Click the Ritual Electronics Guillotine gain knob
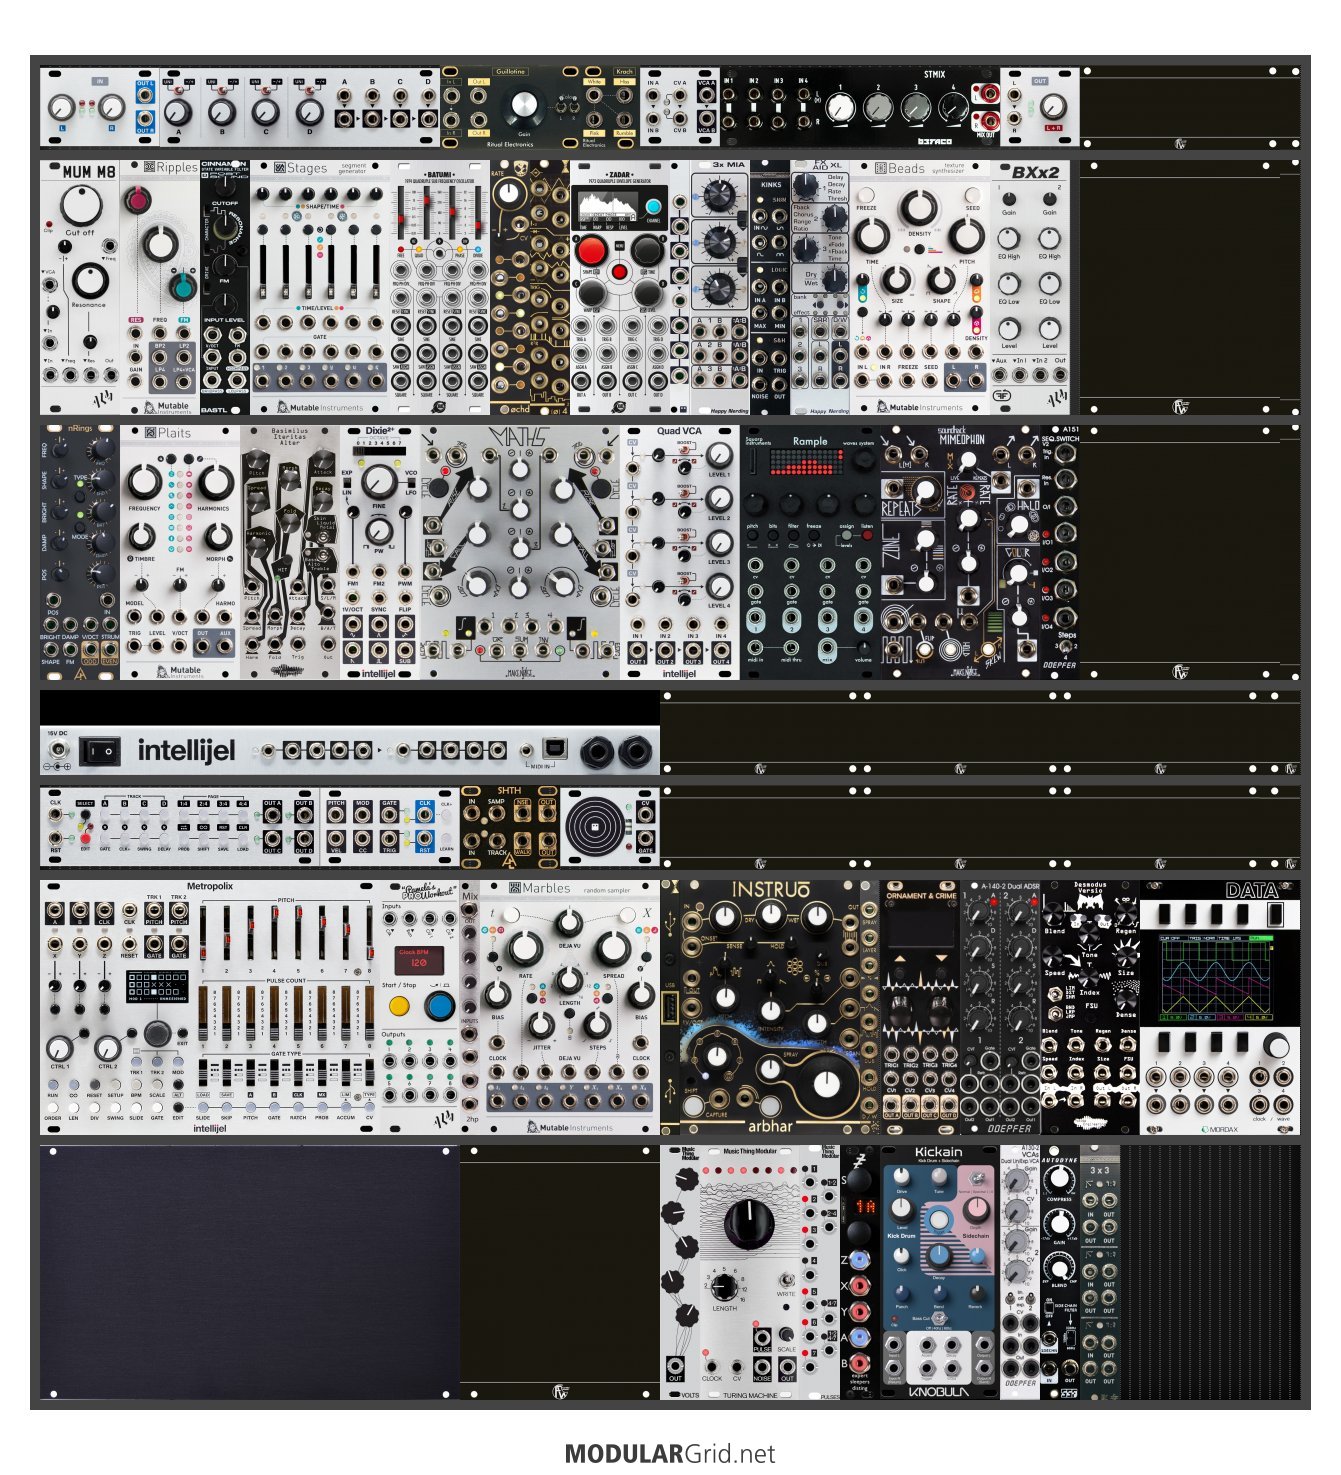 pyautogui.click(x=522, y=104)
